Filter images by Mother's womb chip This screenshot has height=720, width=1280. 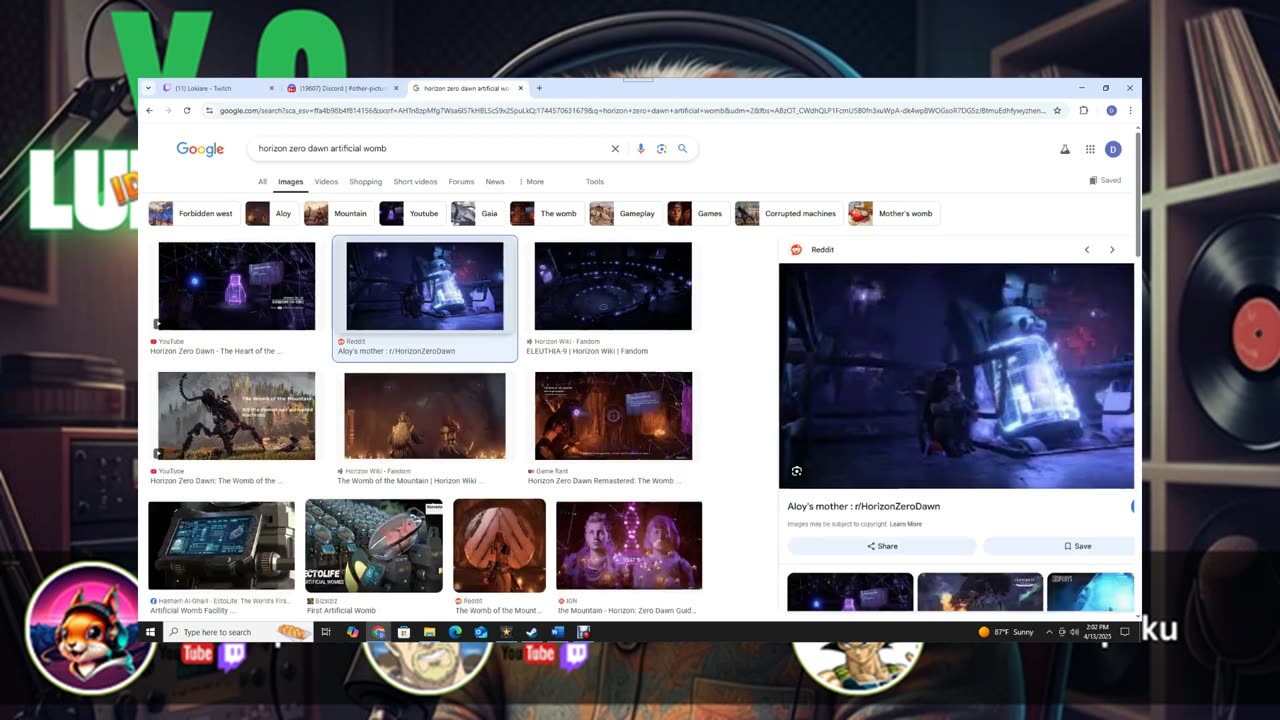point(894,214)
